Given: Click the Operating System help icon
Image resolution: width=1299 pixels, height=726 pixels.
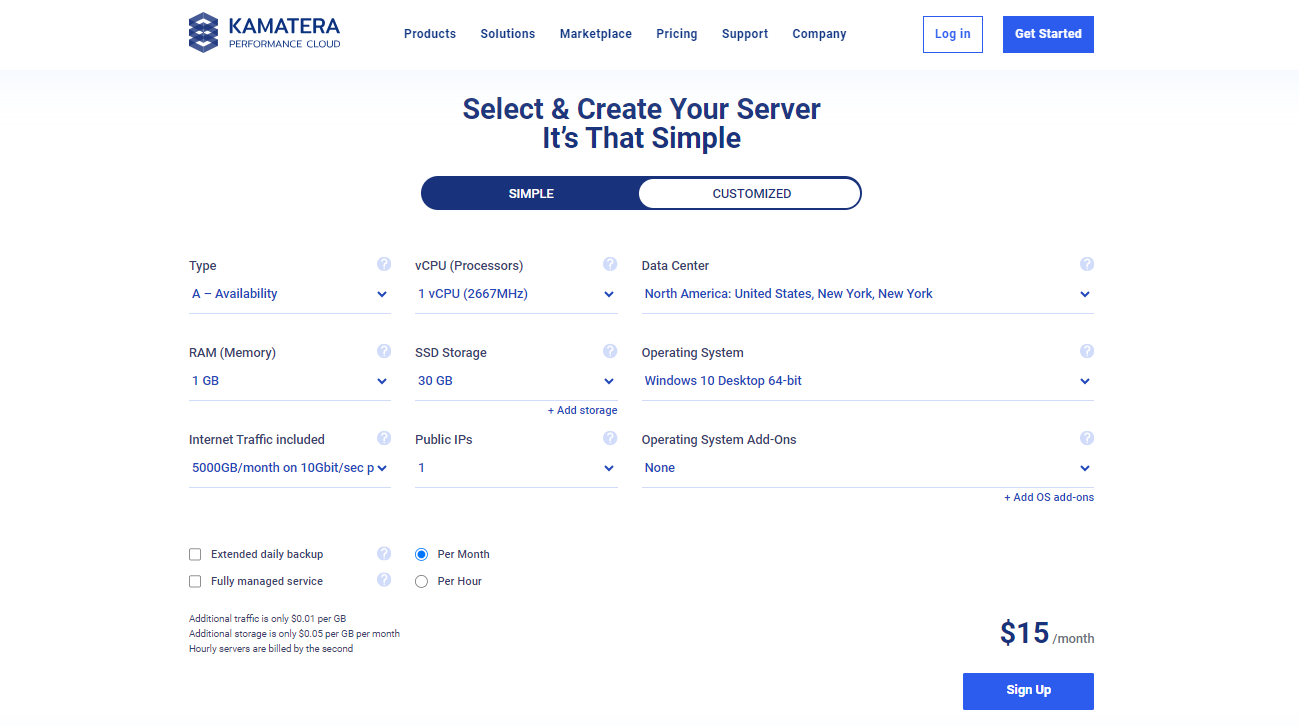Looking at the screenshot, I should [1087, 352].
